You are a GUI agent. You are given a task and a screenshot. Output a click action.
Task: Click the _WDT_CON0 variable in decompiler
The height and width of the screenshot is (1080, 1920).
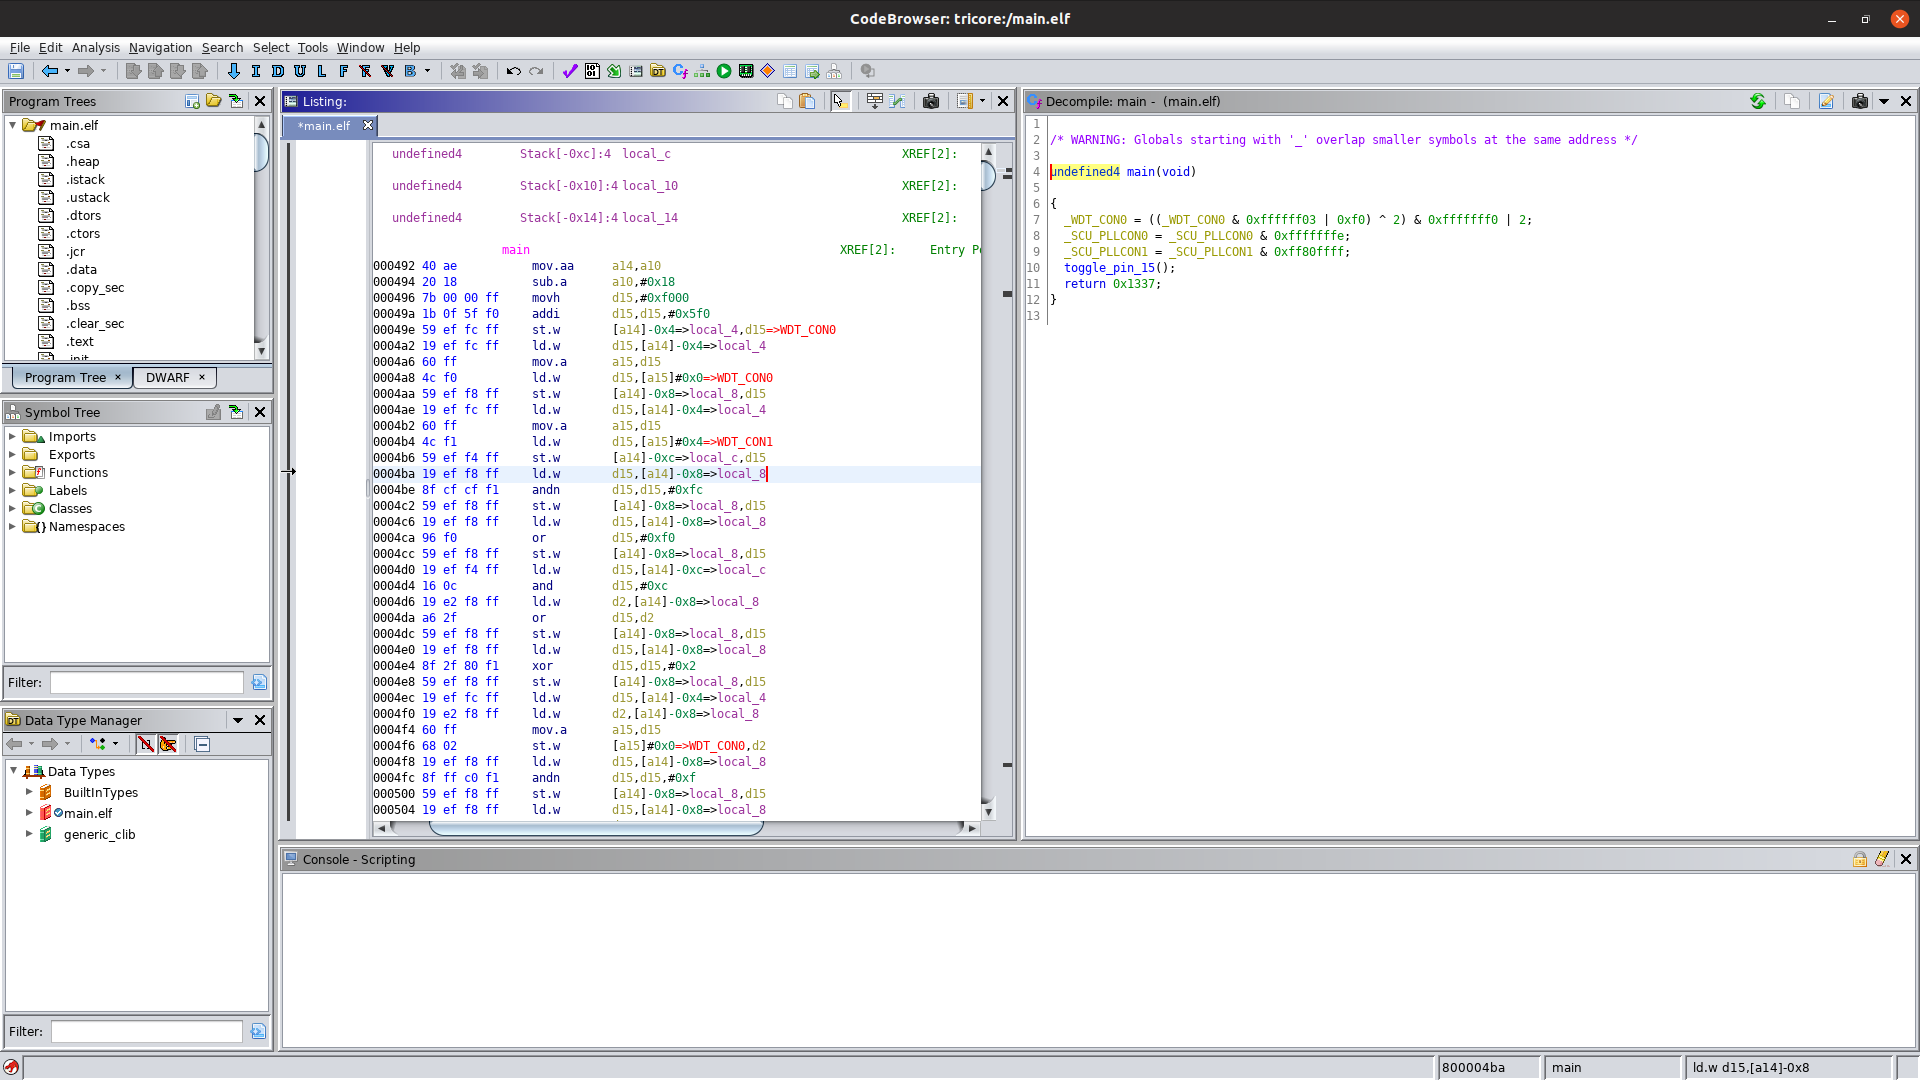tap(1095, 220)
